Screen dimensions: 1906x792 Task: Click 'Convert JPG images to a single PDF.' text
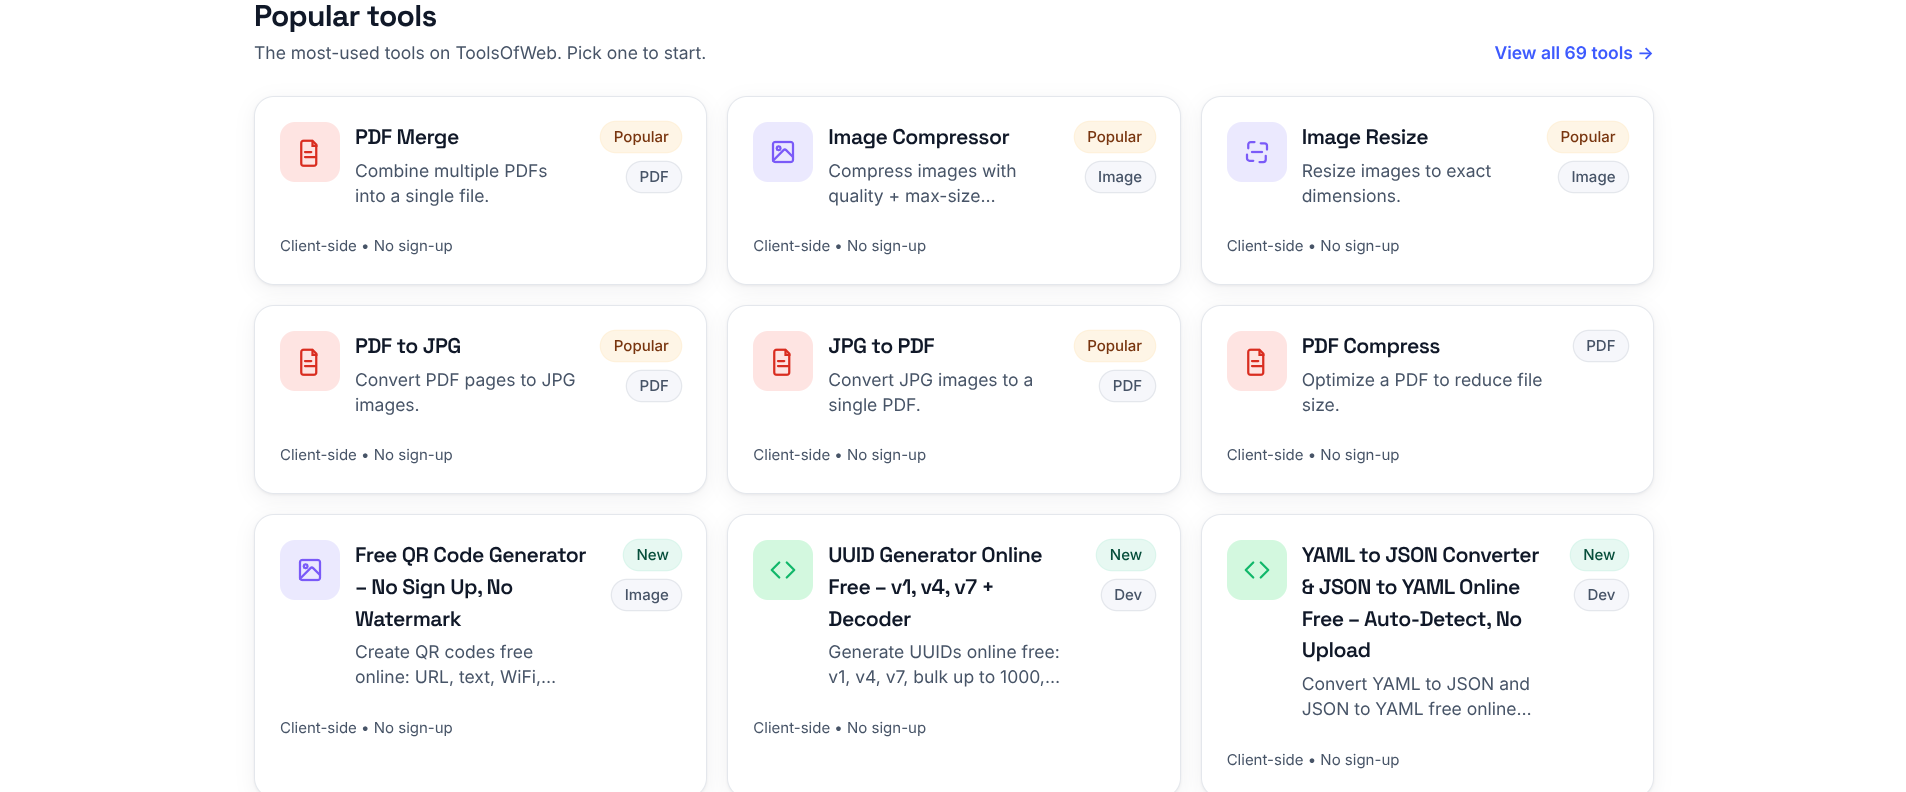(931, 393)
